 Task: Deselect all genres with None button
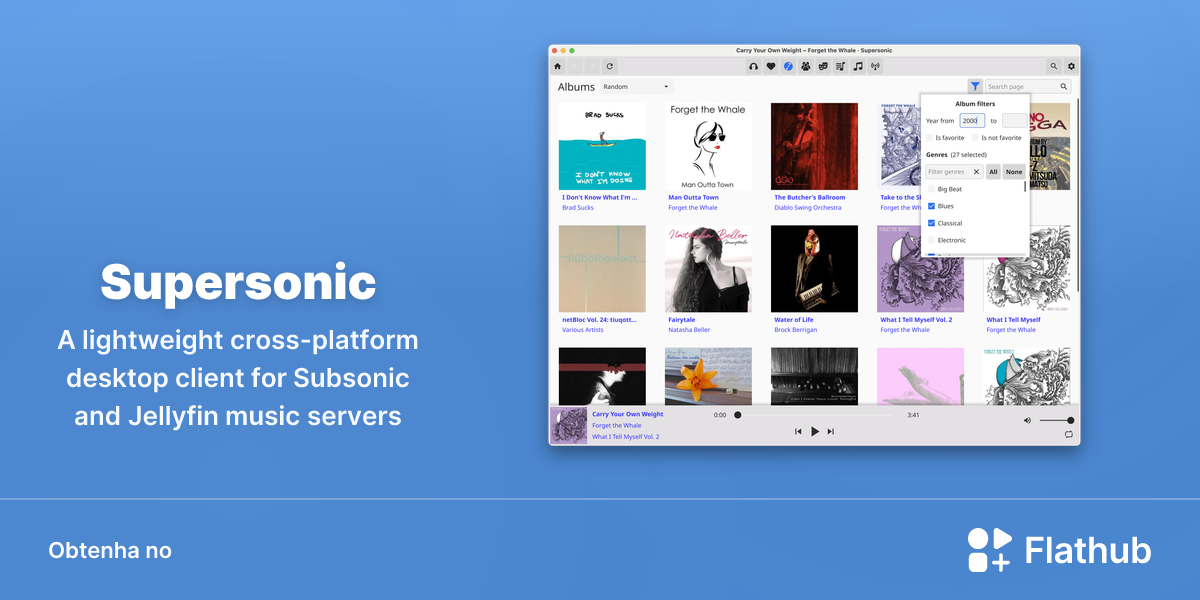(x=1014, y=172)
